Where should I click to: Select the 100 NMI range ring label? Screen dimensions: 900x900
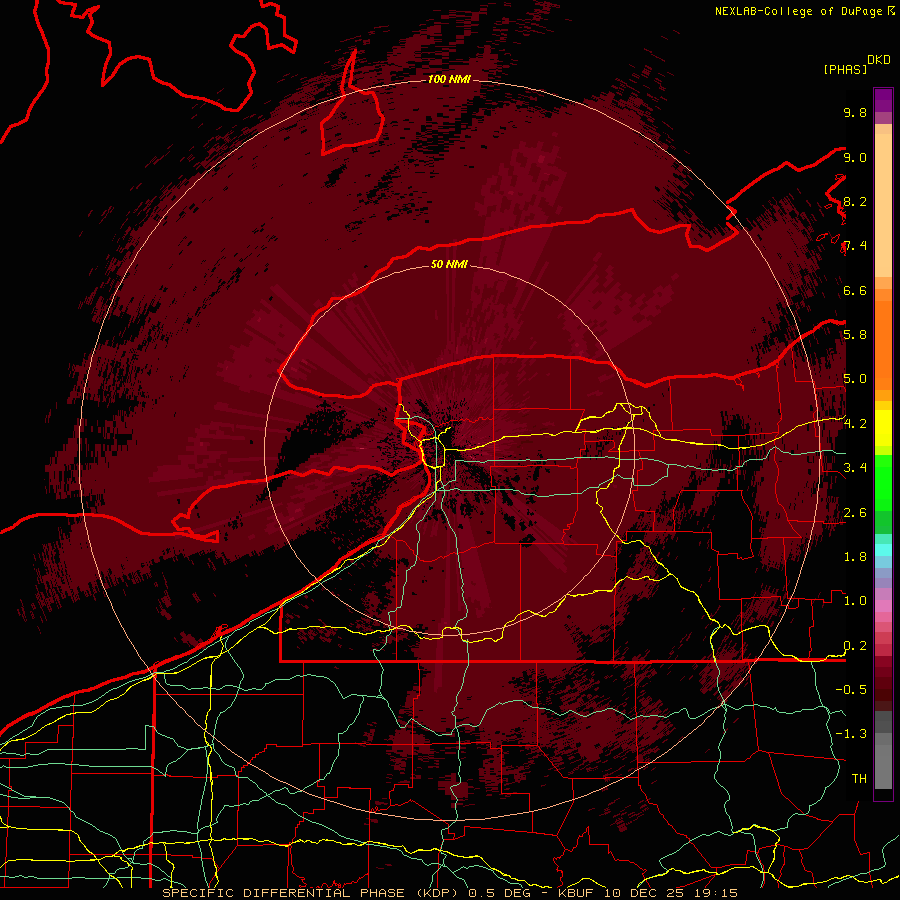(x=449, y=79)
